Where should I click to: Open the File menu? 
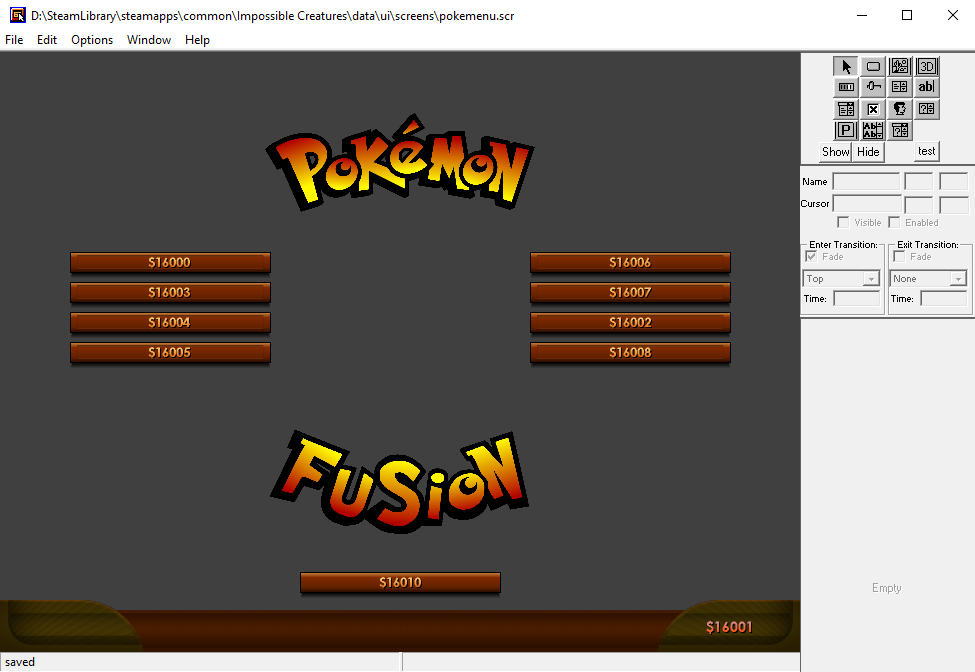(x=14, y=40)
